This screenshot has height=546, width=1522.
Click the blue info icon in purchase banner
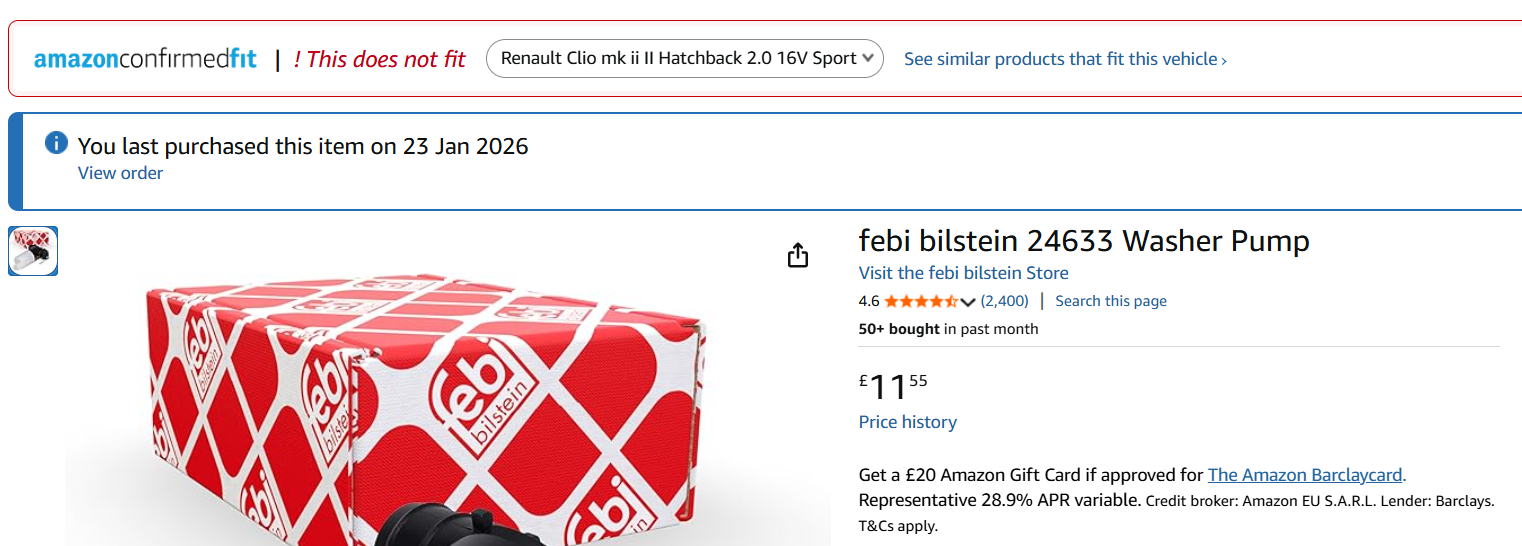(x=56, y=143)
